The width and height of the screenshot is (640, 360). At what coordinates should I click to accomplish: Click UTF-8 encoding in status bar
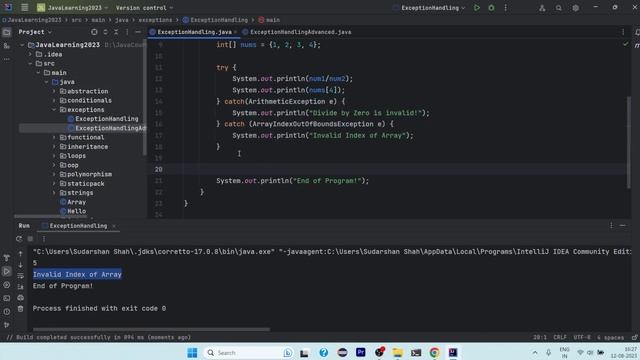click(582, 337)
